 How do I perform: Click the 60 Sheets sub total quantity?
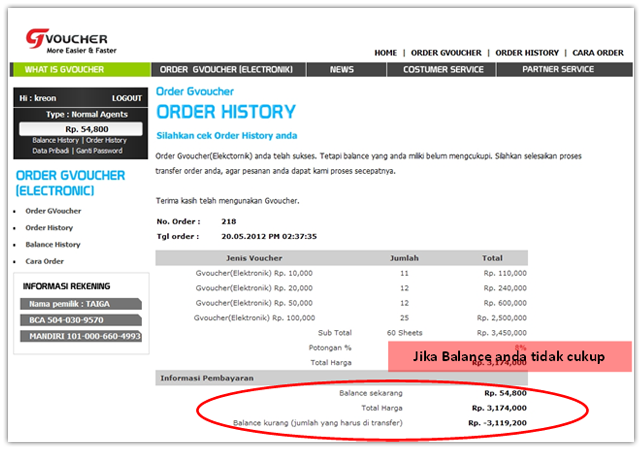404,333
